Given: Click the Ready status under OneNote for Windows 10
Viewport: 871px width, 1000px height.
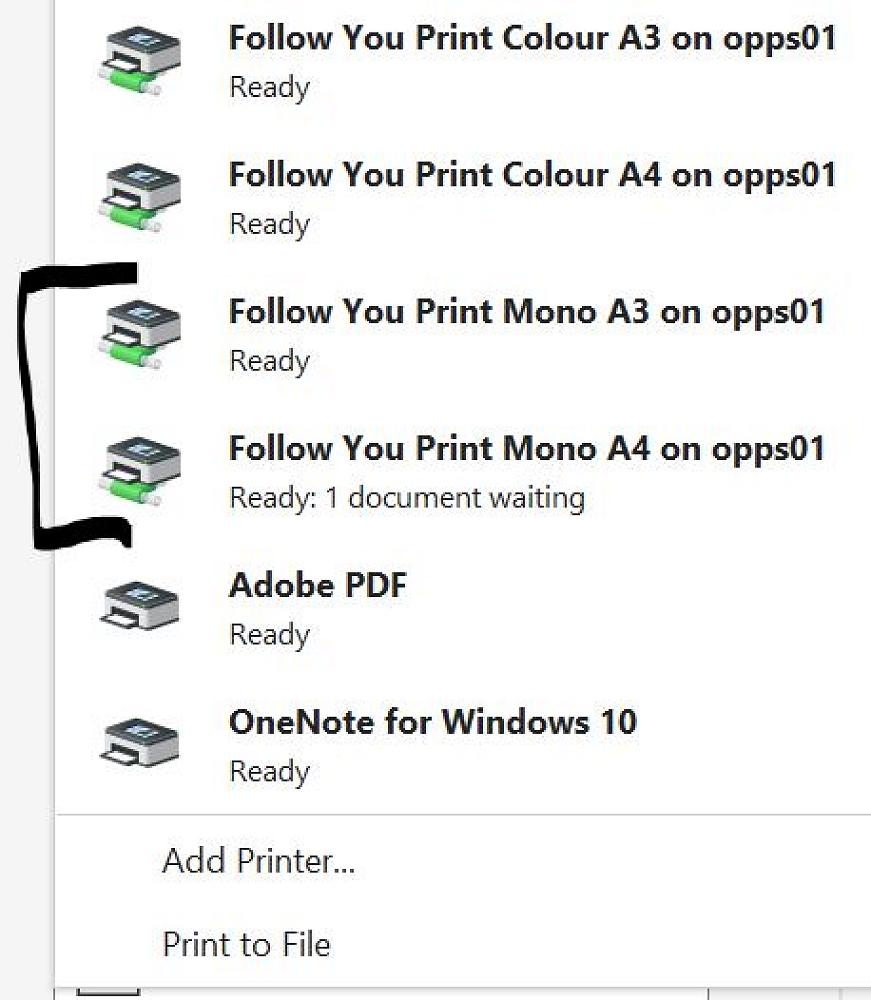Looking at the screenshot, I should (269, 771).
